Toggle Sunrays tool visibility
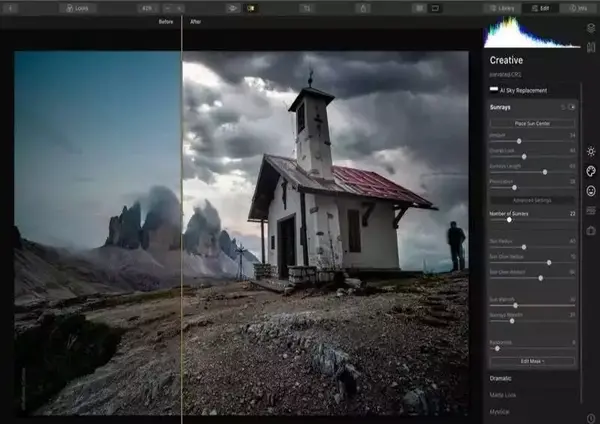The width and height of the screenshot is (600, 424). [572, 107]
